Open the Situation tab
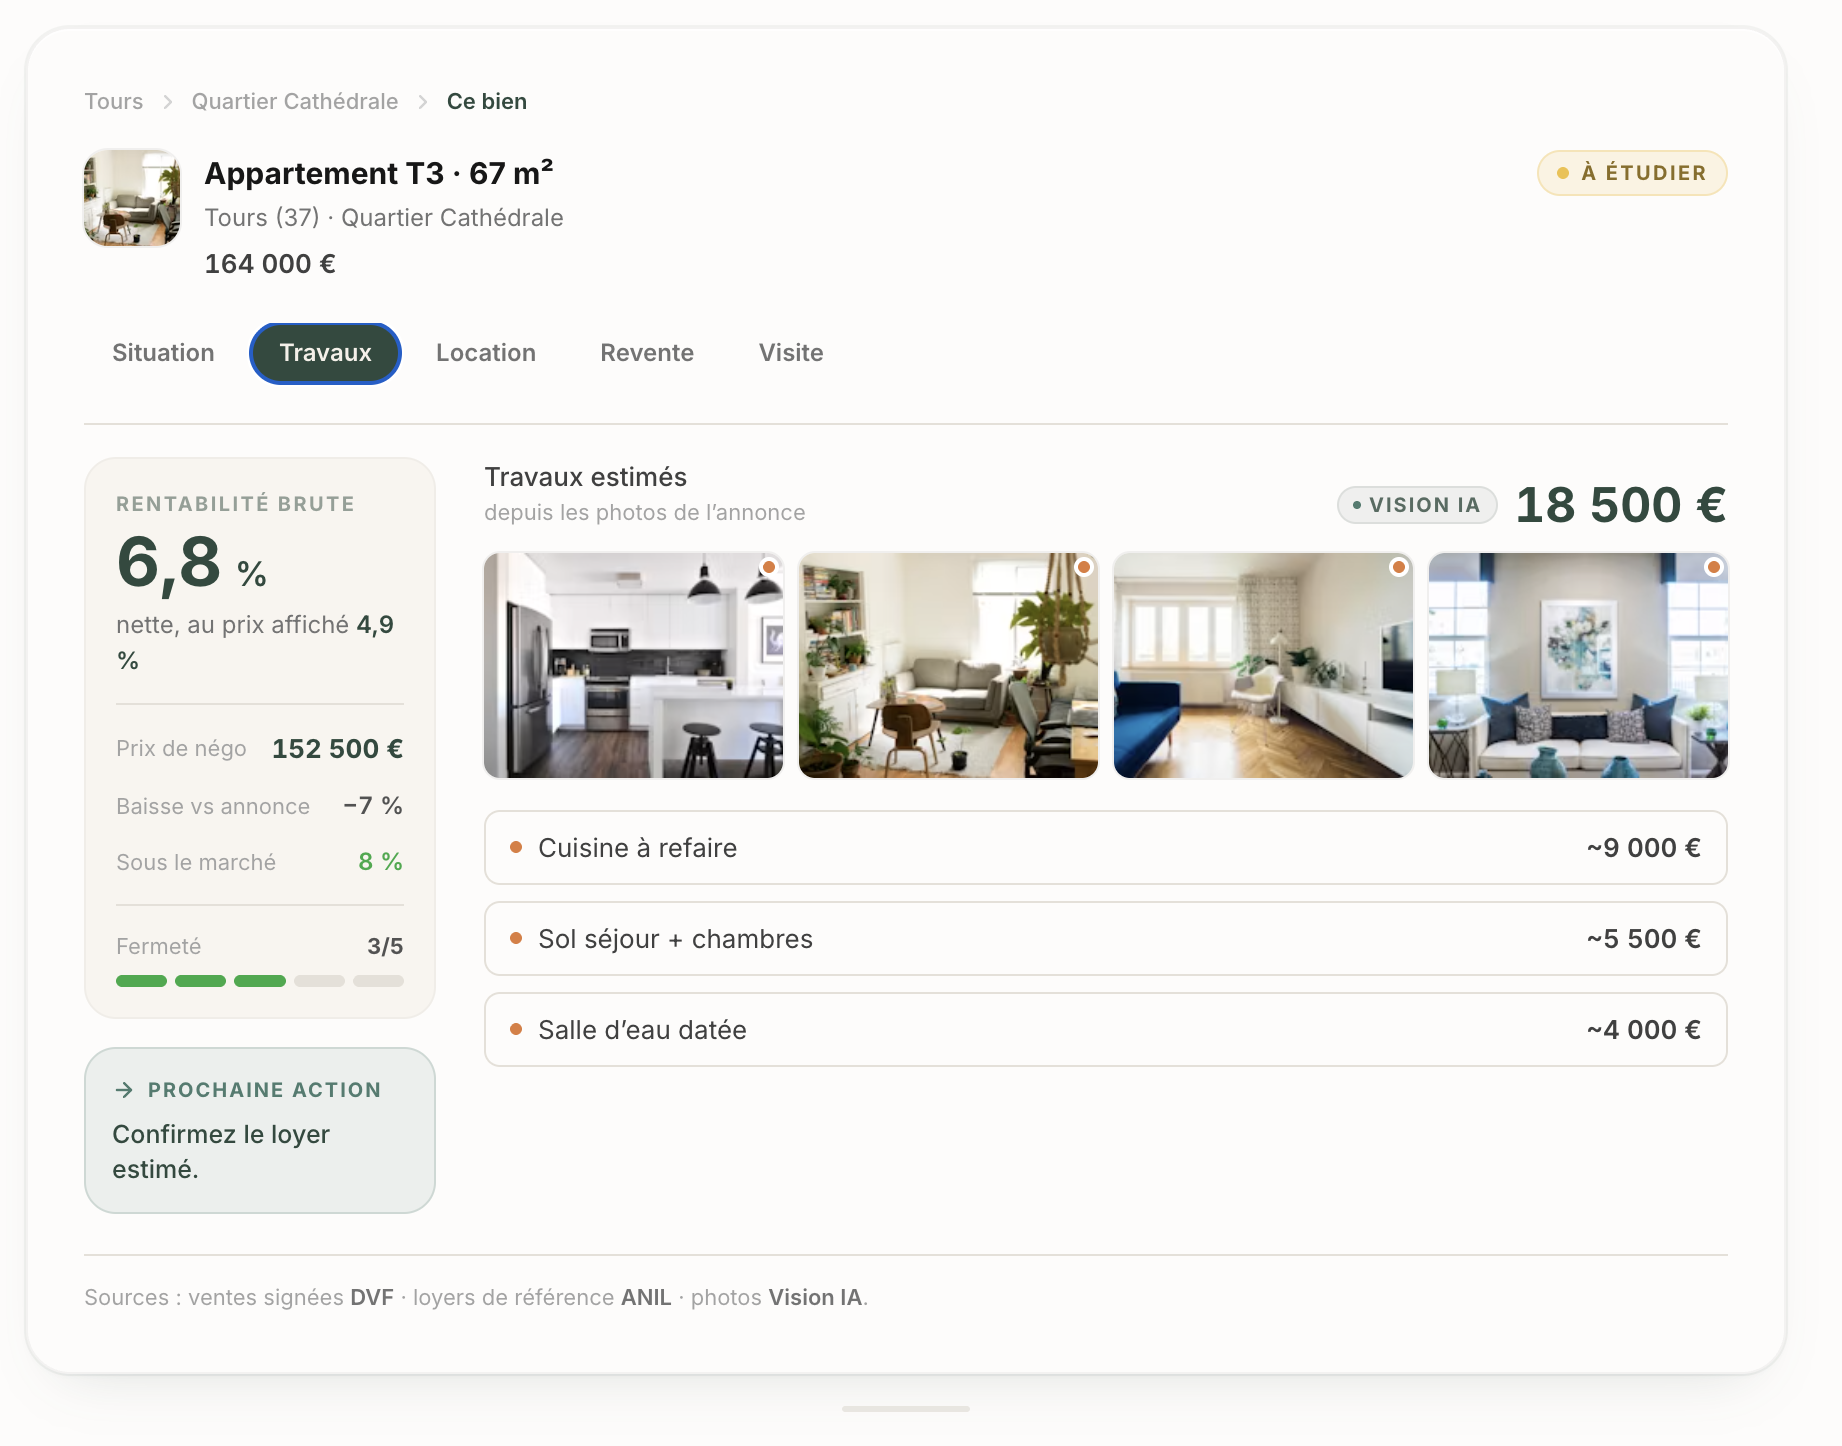Viewport: 1842px width, 1446px height. (163, 353)
